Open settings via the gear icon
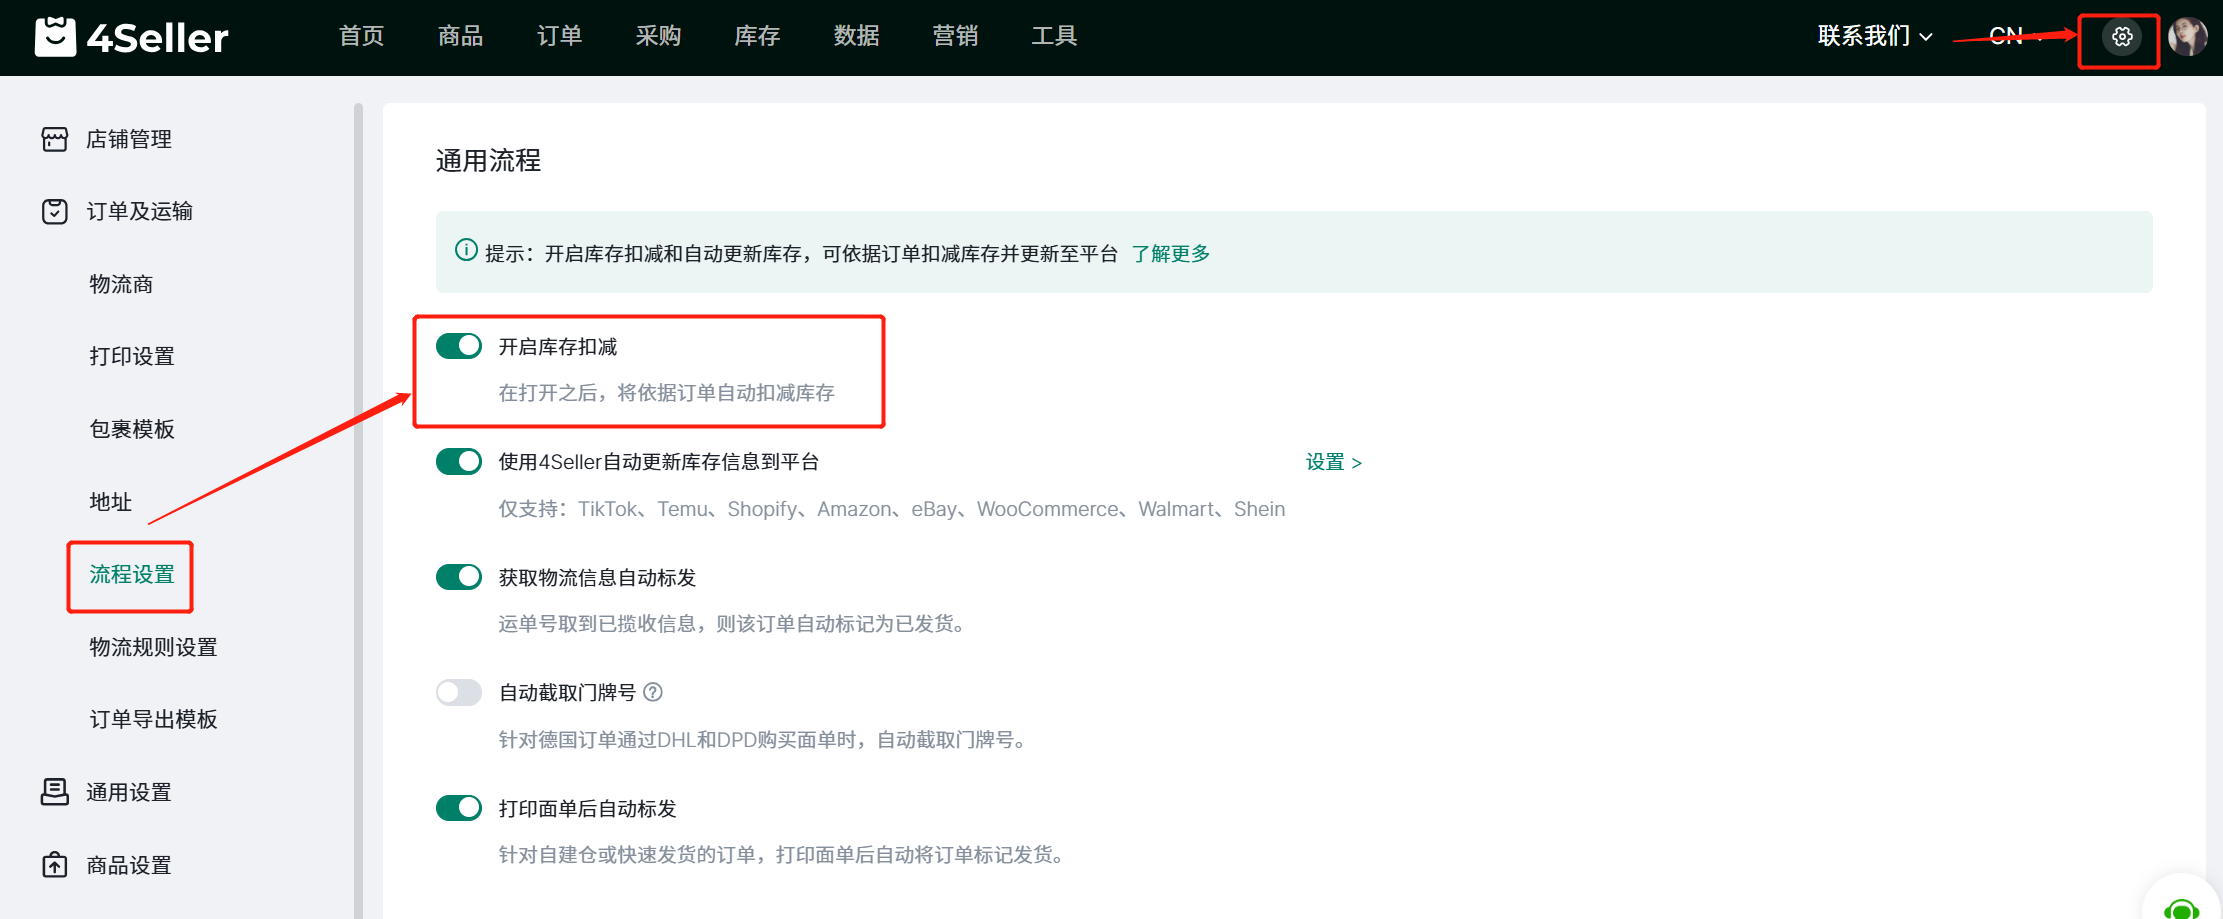The image size is (2223, 919). tap(2121, 38)
